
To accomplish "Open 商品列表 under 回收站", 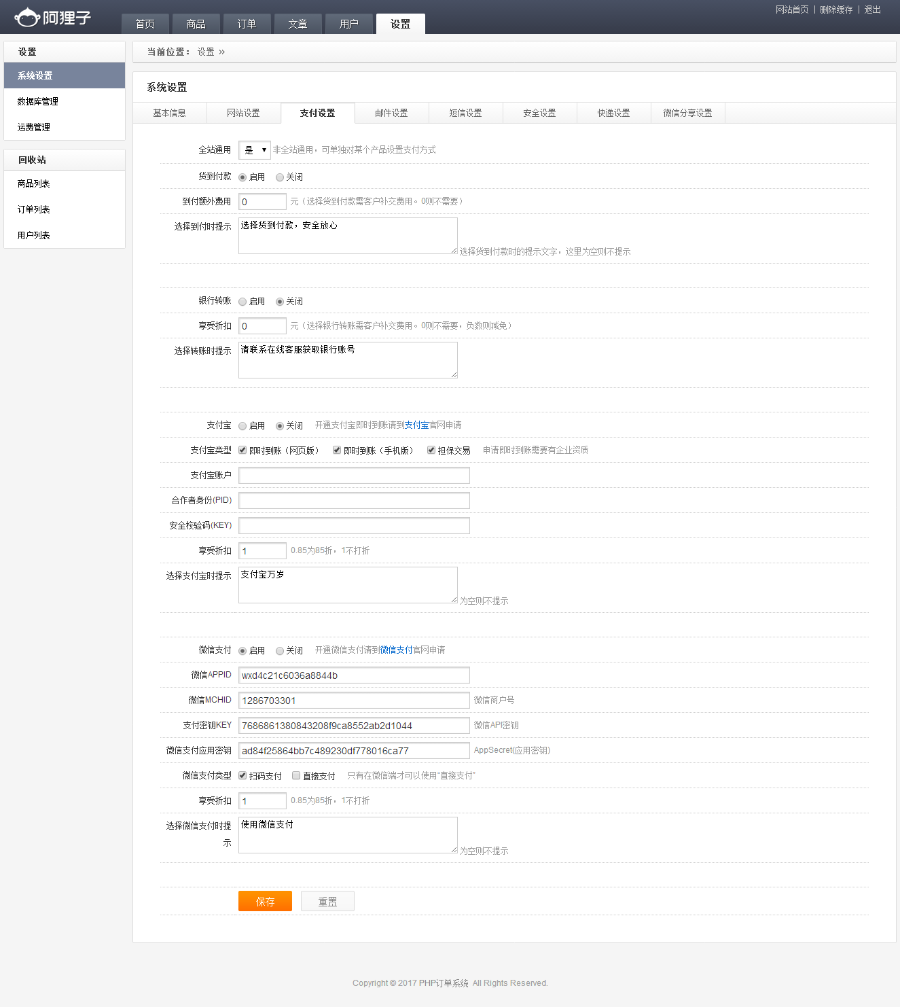I will (x=64, y=183).
